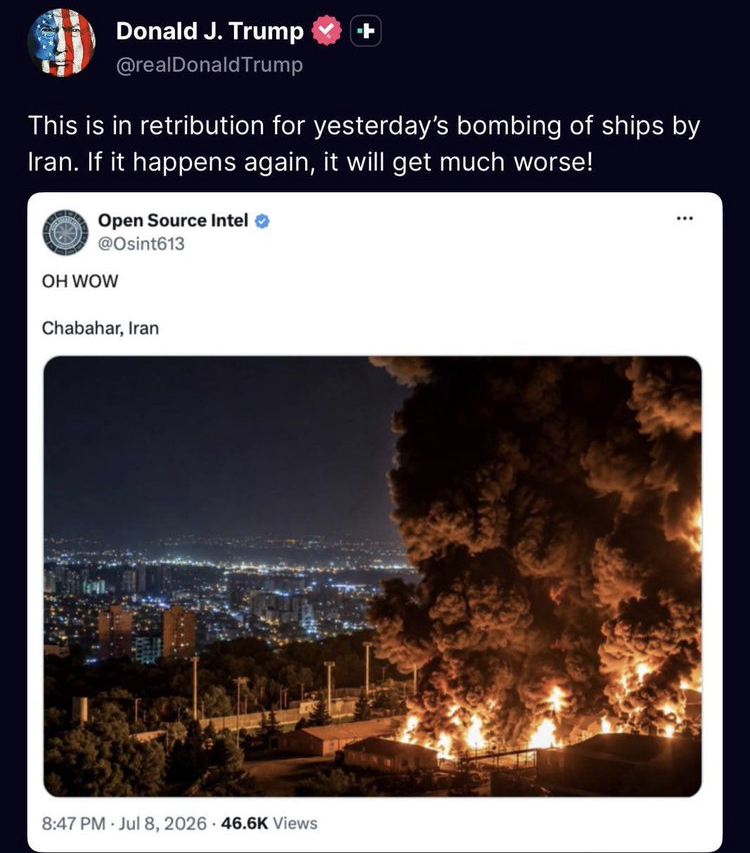Open the Open Source Intel round avatar
Image resolution: width=750 pixels, height=853 pixels.
tap(65, 232)
